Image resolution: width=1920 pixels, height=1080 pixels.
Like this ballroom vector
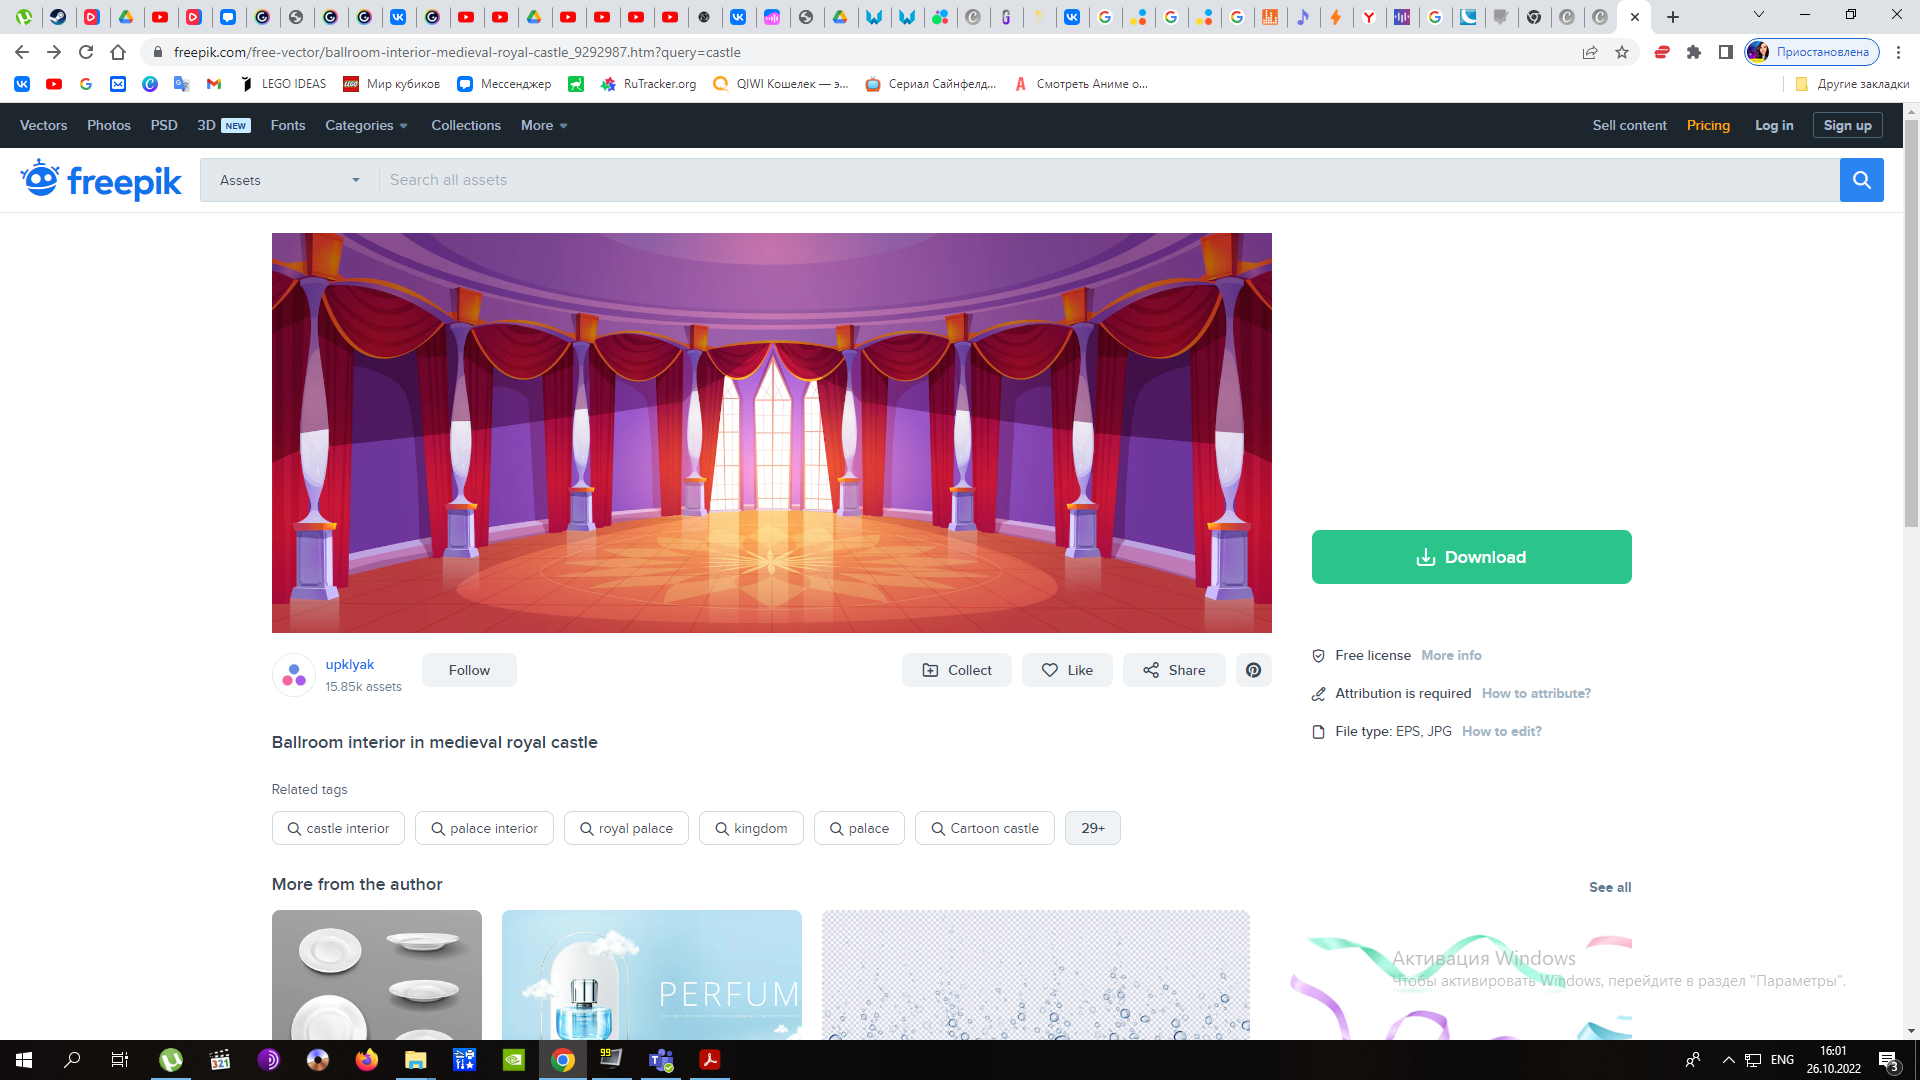pos(1067,670)
